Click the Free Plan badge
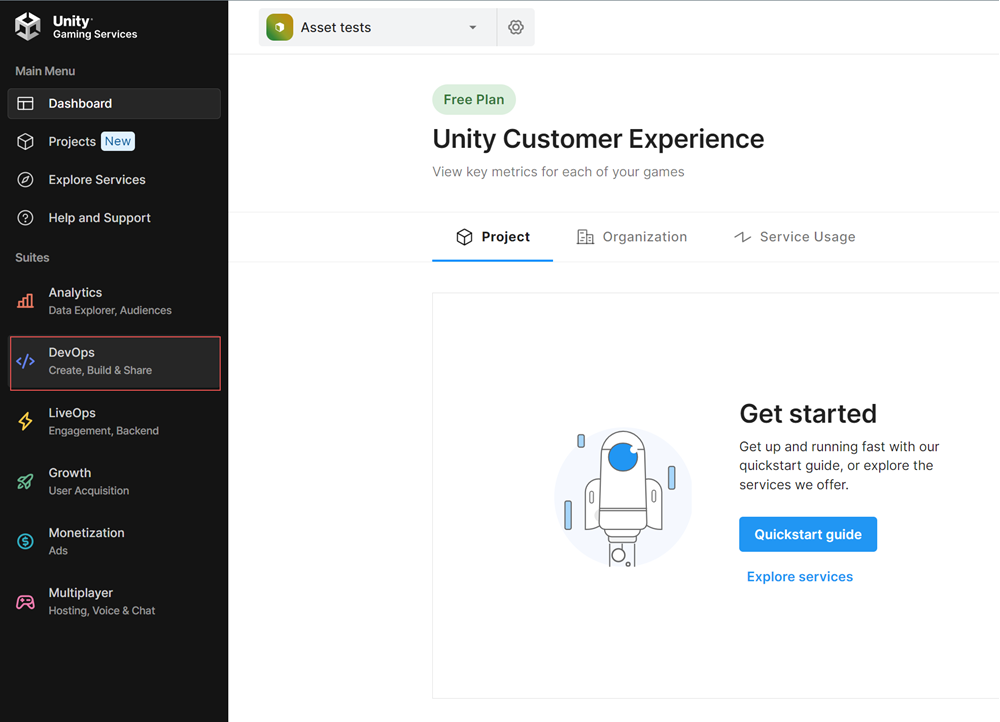Image resolution: width=1000 pixels, height=722 pixels. [474, 100]
